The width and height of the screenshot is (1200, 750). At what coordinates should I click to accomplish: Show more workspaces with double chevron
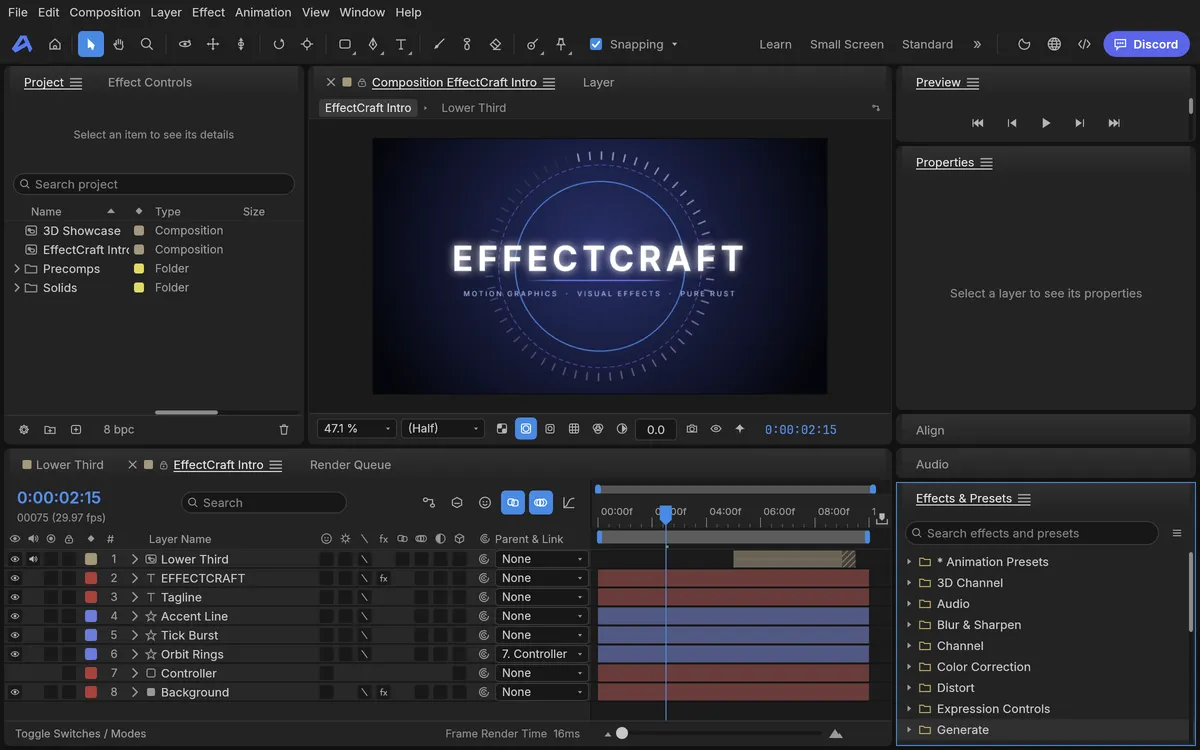coord(977,44)
